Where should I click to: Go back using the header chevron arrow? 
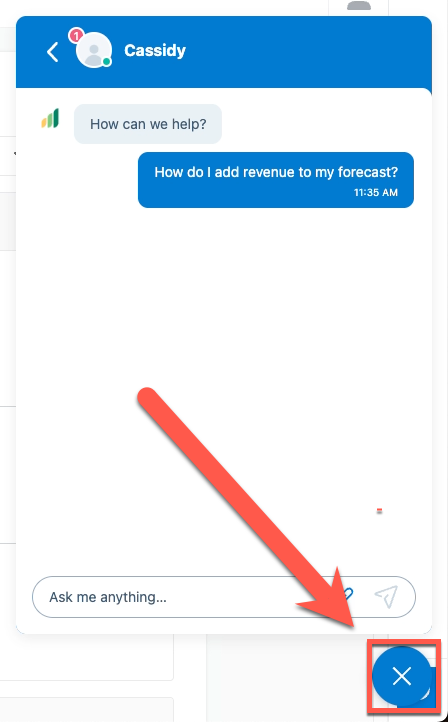[52, 52]
